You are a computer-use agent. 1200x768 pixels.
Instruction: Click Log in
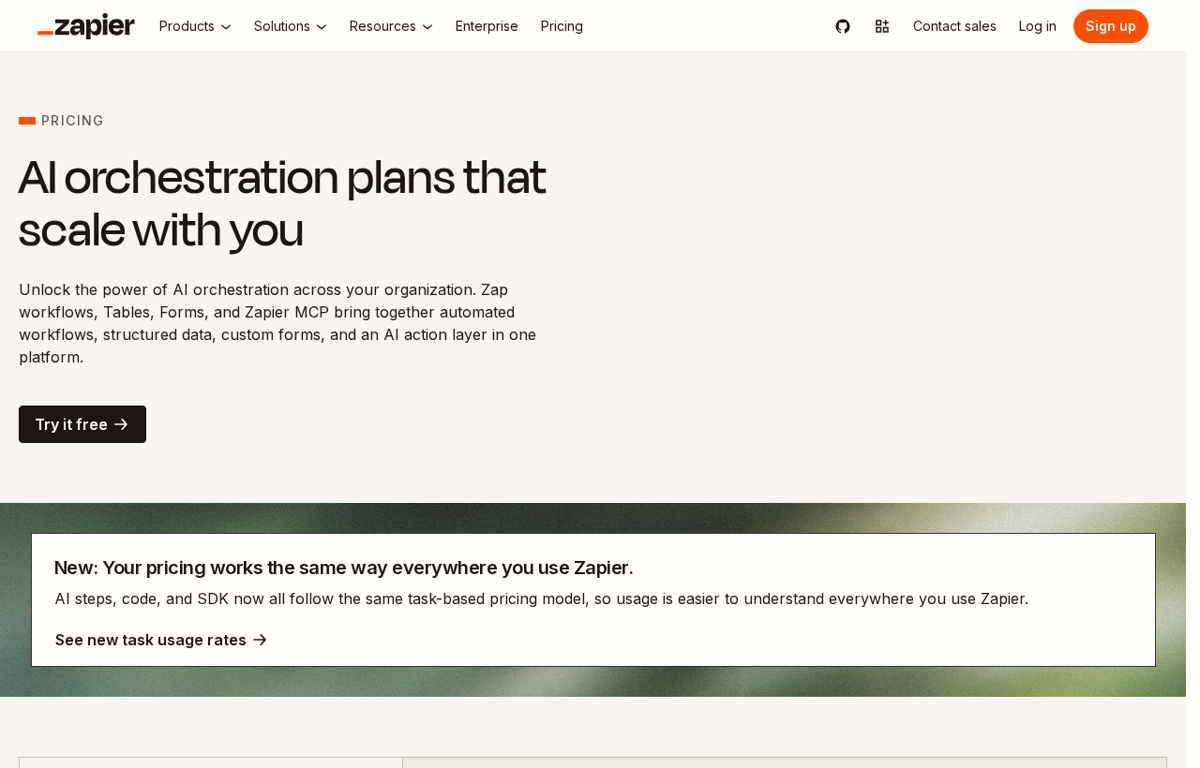[x=1037, y=26]
